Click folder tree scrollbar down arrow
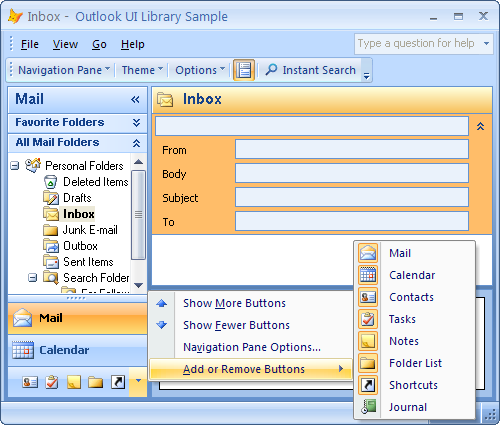This screenshot has width=500, height=425. [138, 285]
